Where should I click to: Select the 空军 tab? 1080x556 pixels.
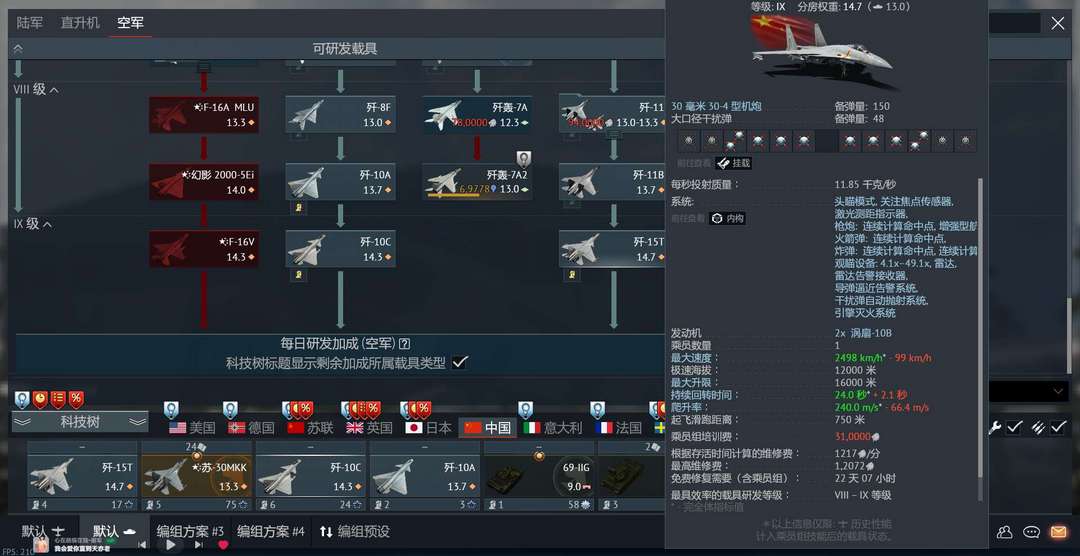point(130,23)
